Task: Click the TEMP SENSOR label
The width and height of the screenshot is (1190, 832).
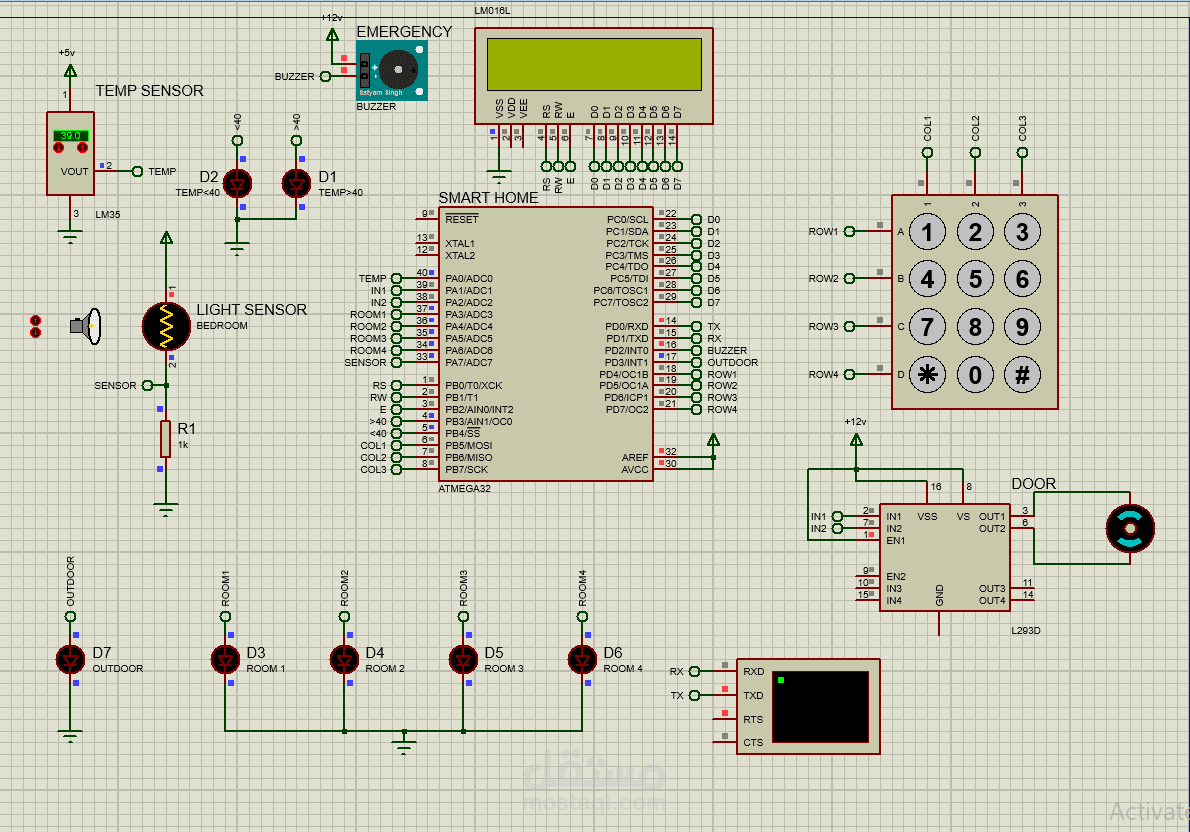Action: coord(150,90)
